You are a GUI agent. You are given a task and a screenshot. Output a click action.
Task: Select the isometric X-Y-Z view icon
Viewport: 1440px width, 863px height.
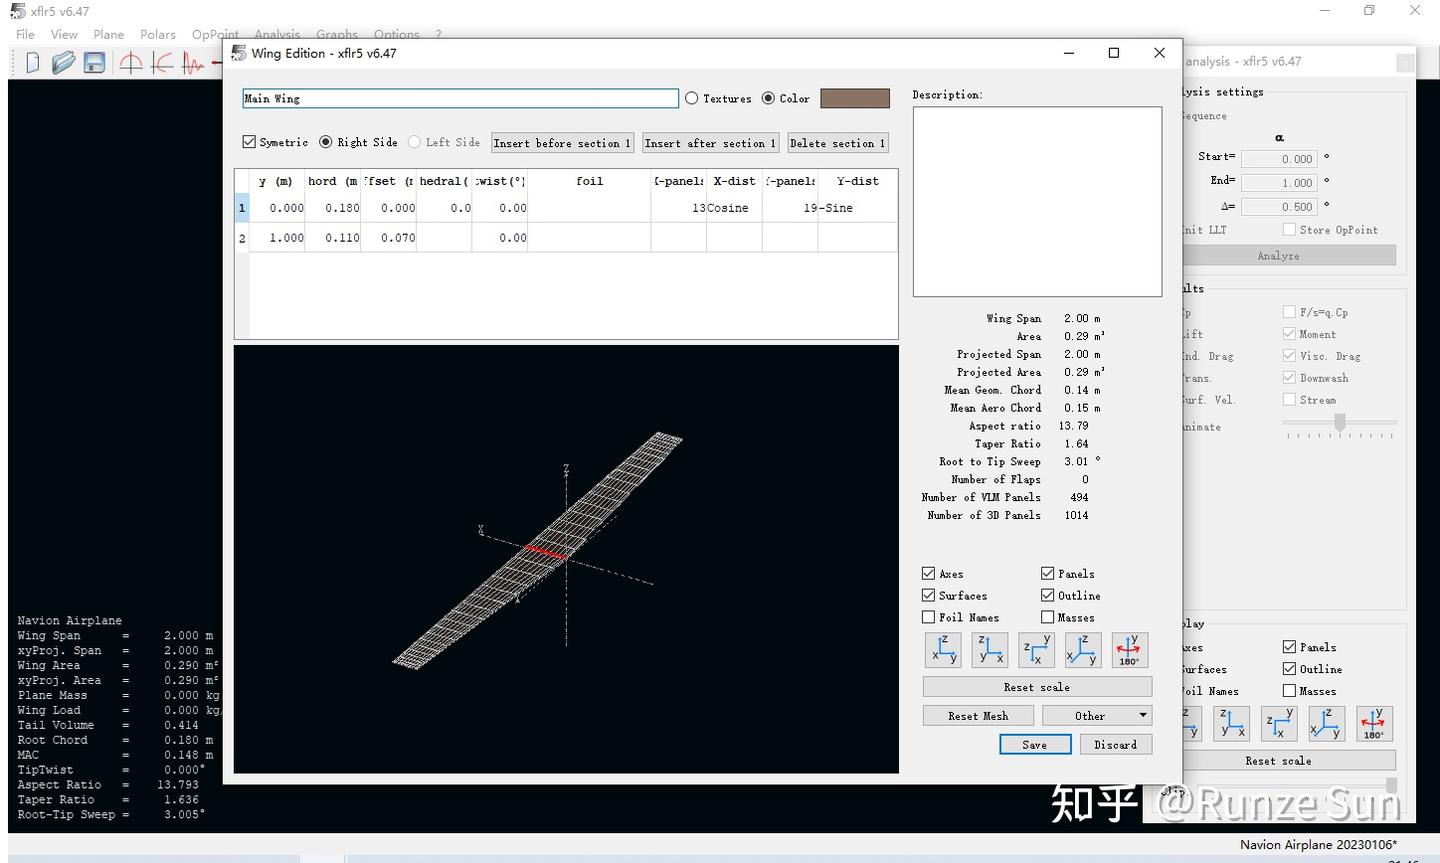point(1082,649)
